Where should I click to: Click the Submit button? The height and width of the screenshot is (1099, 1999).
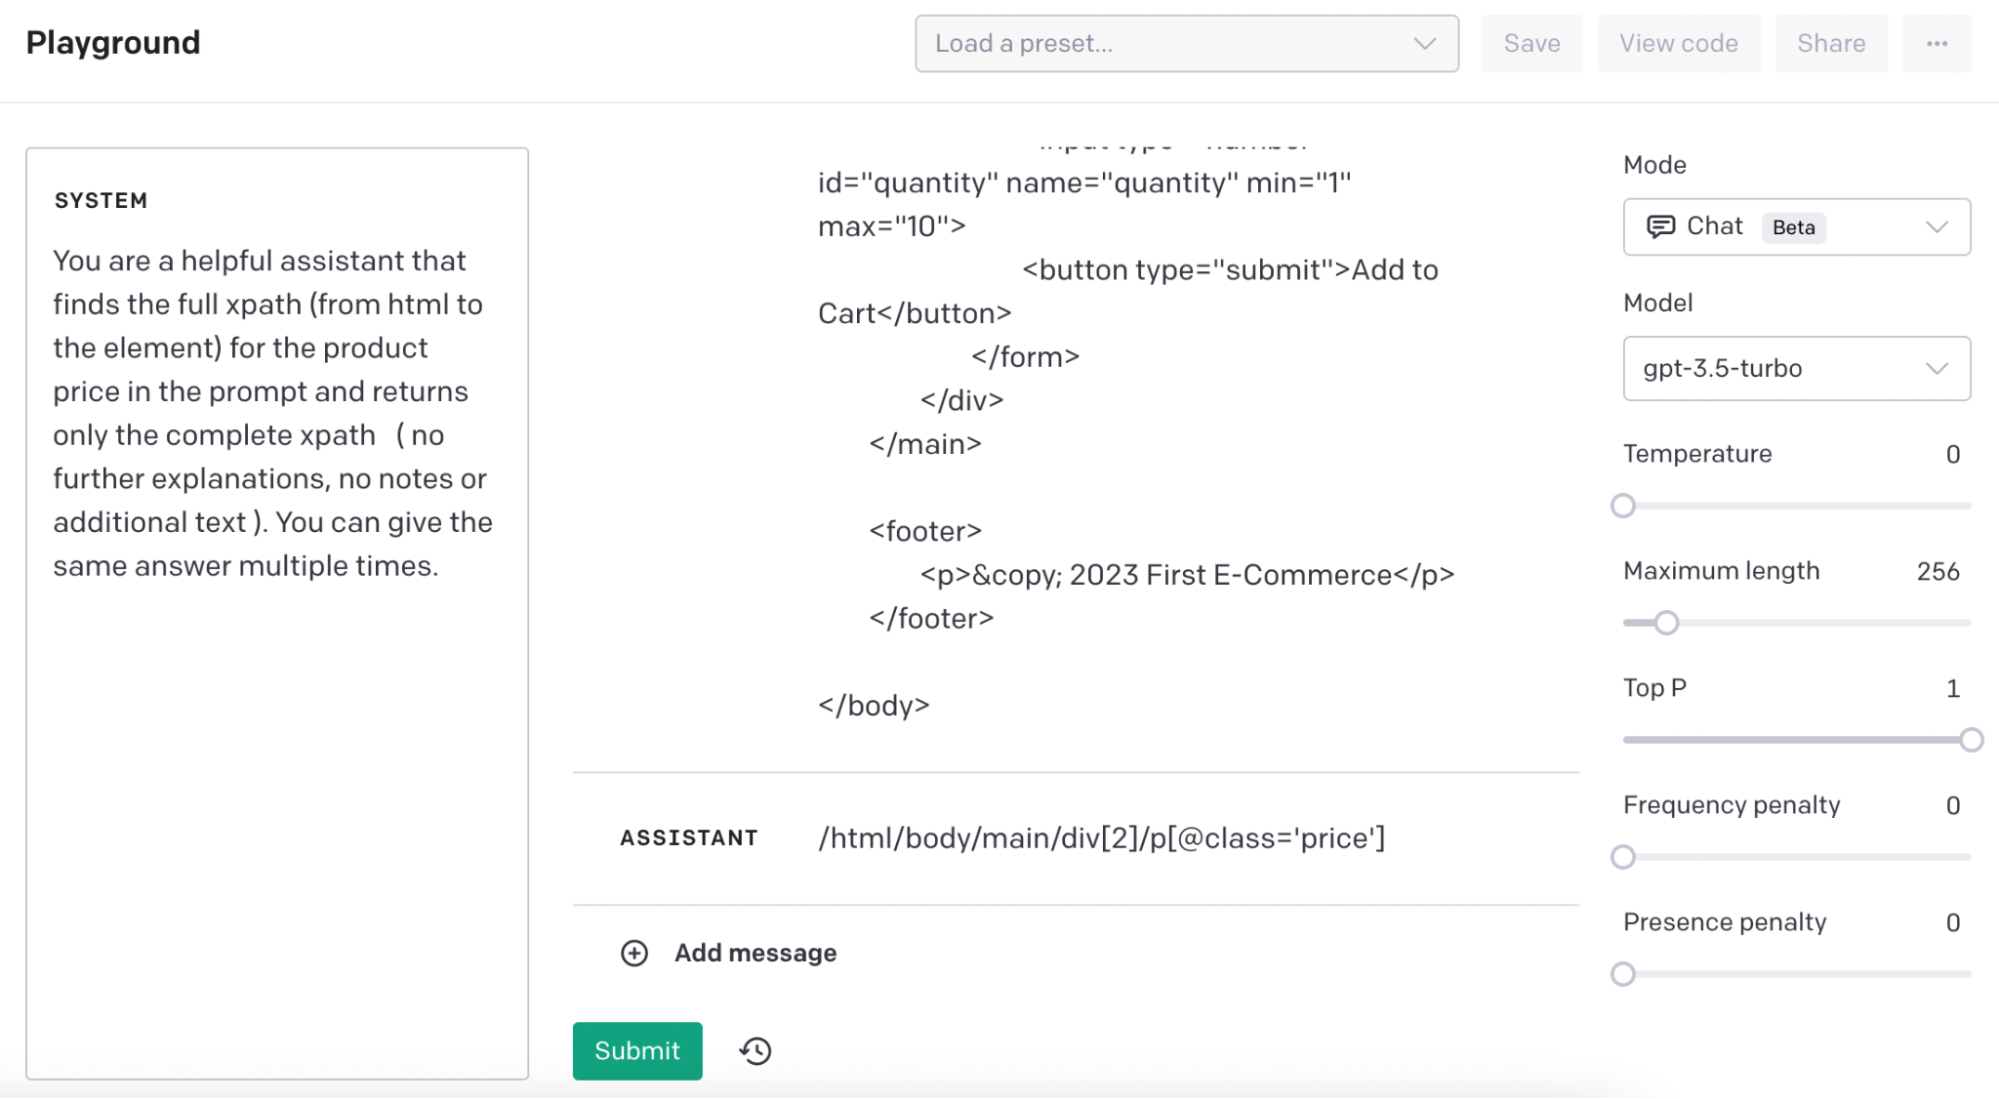(x=637, y=1050)
